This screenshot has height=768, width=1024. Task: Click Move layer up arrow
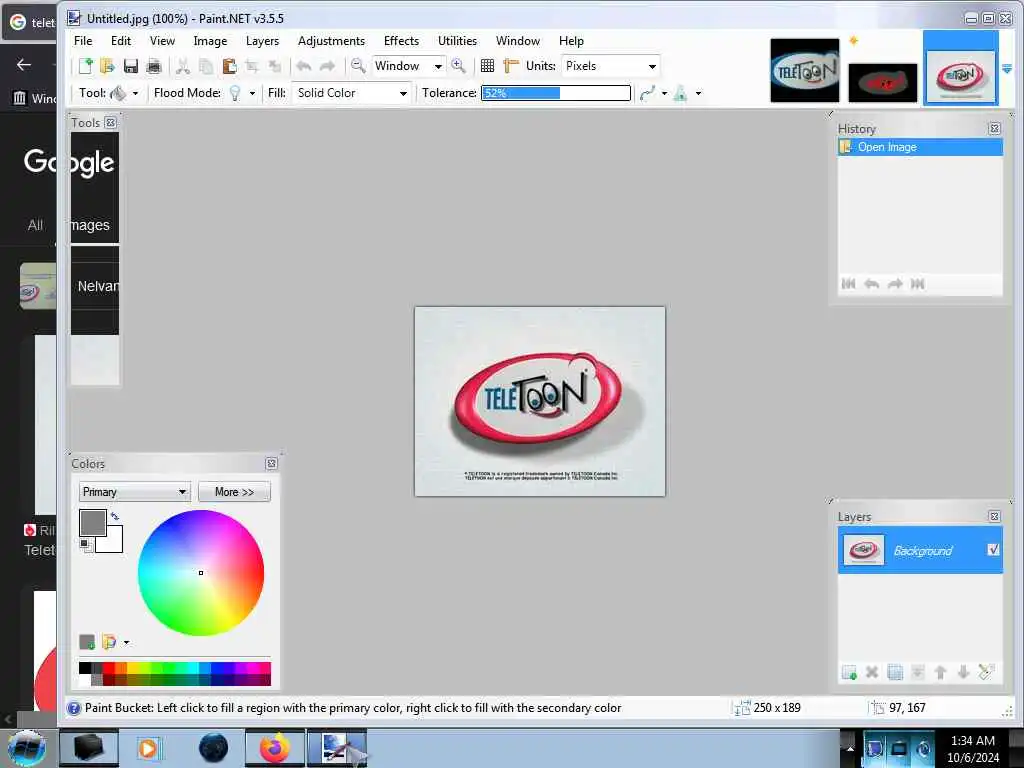[940, 672]
